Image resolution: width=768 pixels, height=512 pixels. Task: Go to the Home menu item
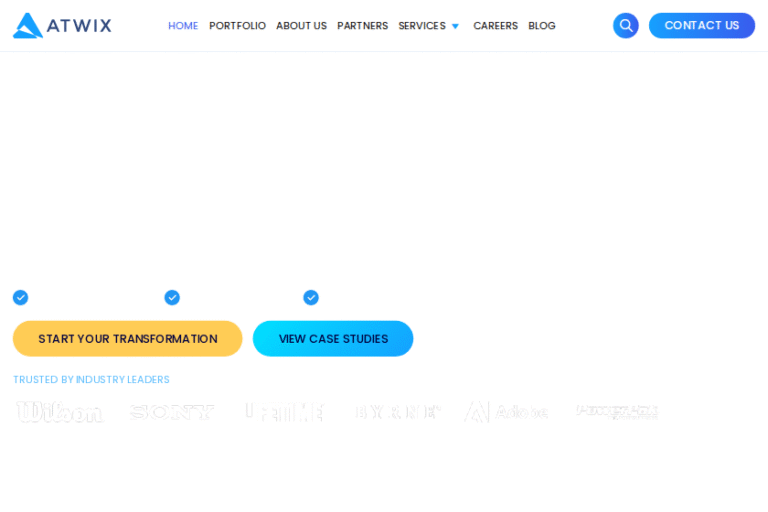[183, 26]
